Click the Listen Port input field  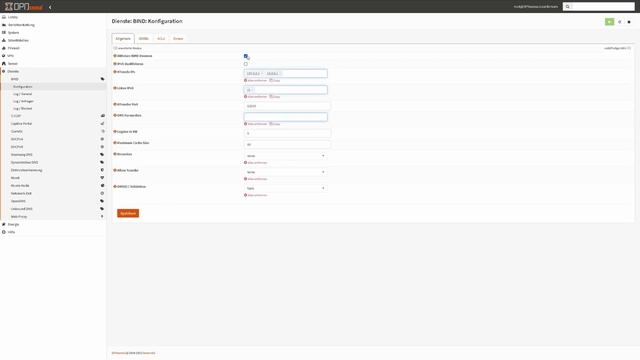click(287, 106)
